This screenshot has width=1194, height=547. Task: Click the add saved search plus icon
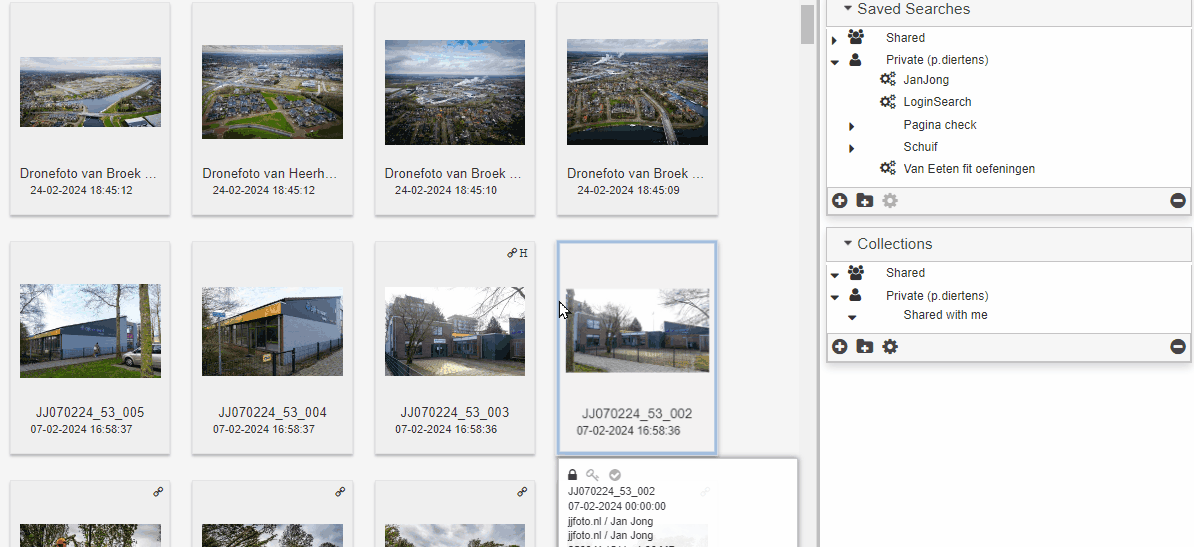click(x=840, y=201)
